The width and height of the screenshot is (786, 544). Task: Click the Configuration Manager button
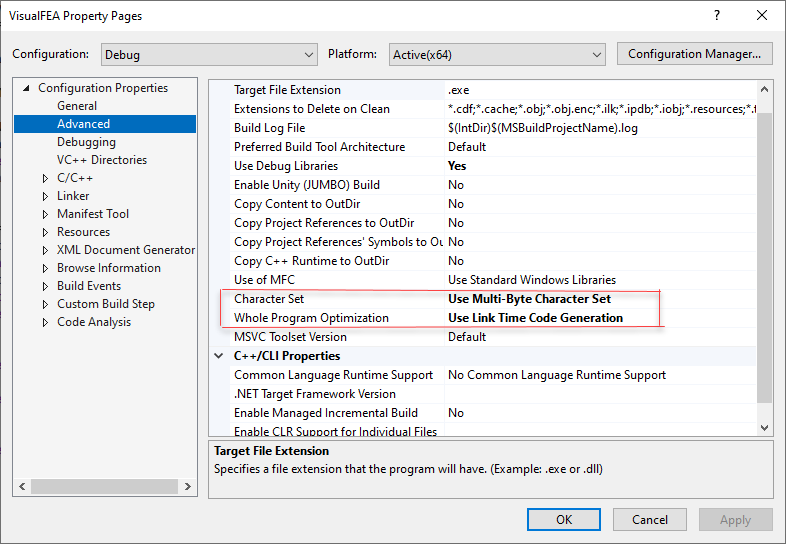point(694,54)
